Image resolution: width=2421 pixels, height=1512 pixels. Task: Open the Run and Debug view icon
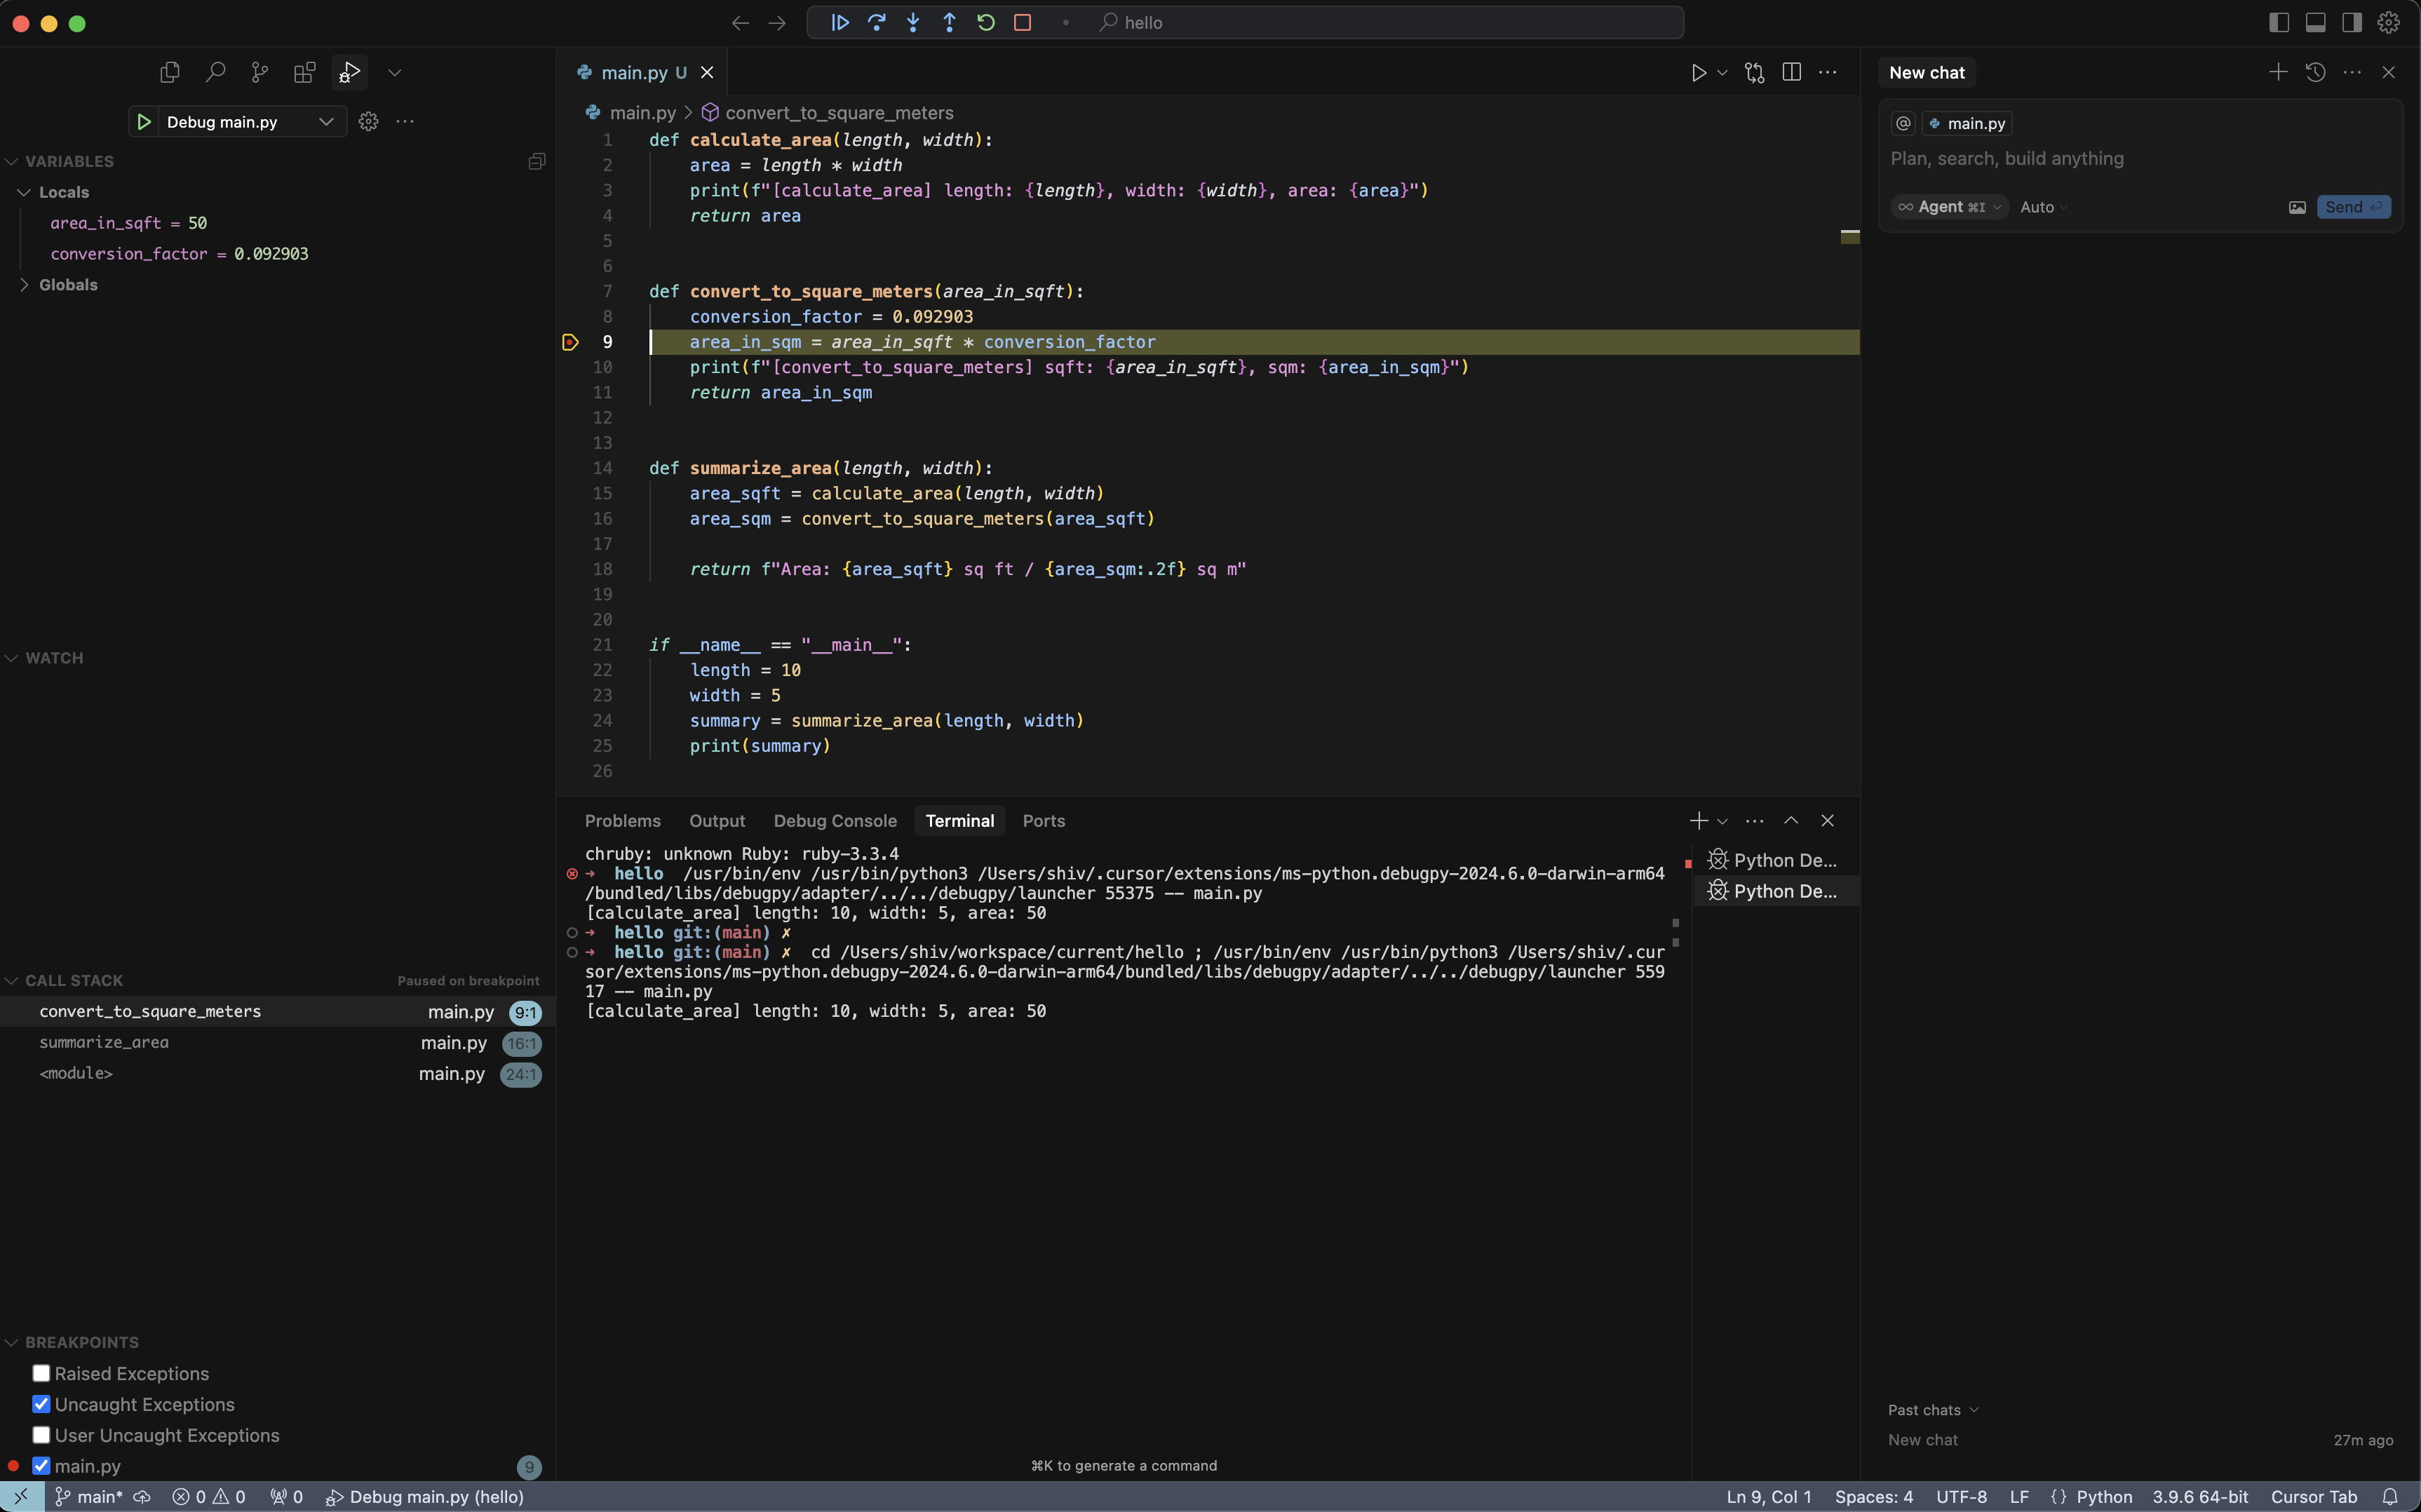[350, 72]
